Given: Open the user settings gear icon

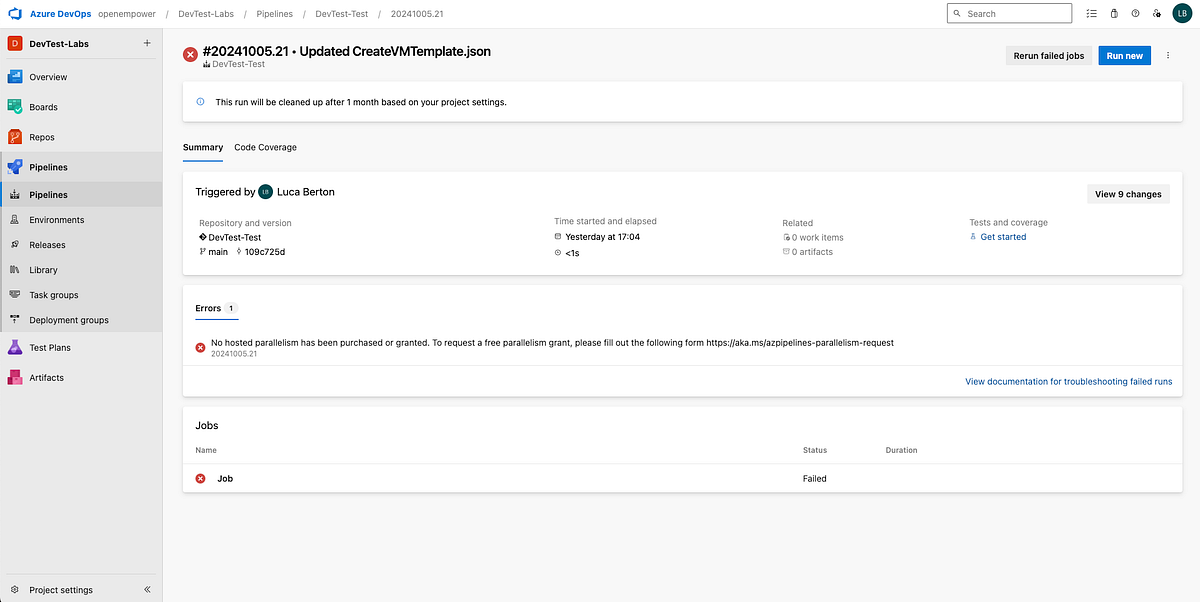Looking at the screenshot, I should pyautogui.click(x=1158, y=13).
